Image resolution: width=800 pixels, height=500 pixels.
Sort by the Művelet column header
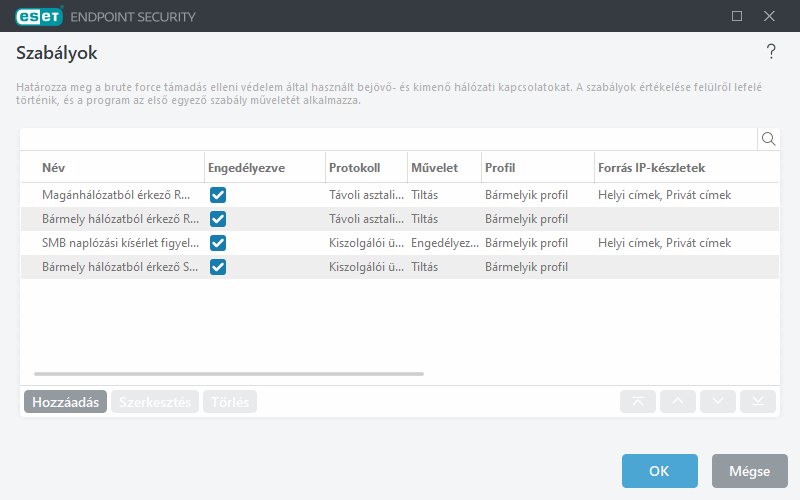434,167
